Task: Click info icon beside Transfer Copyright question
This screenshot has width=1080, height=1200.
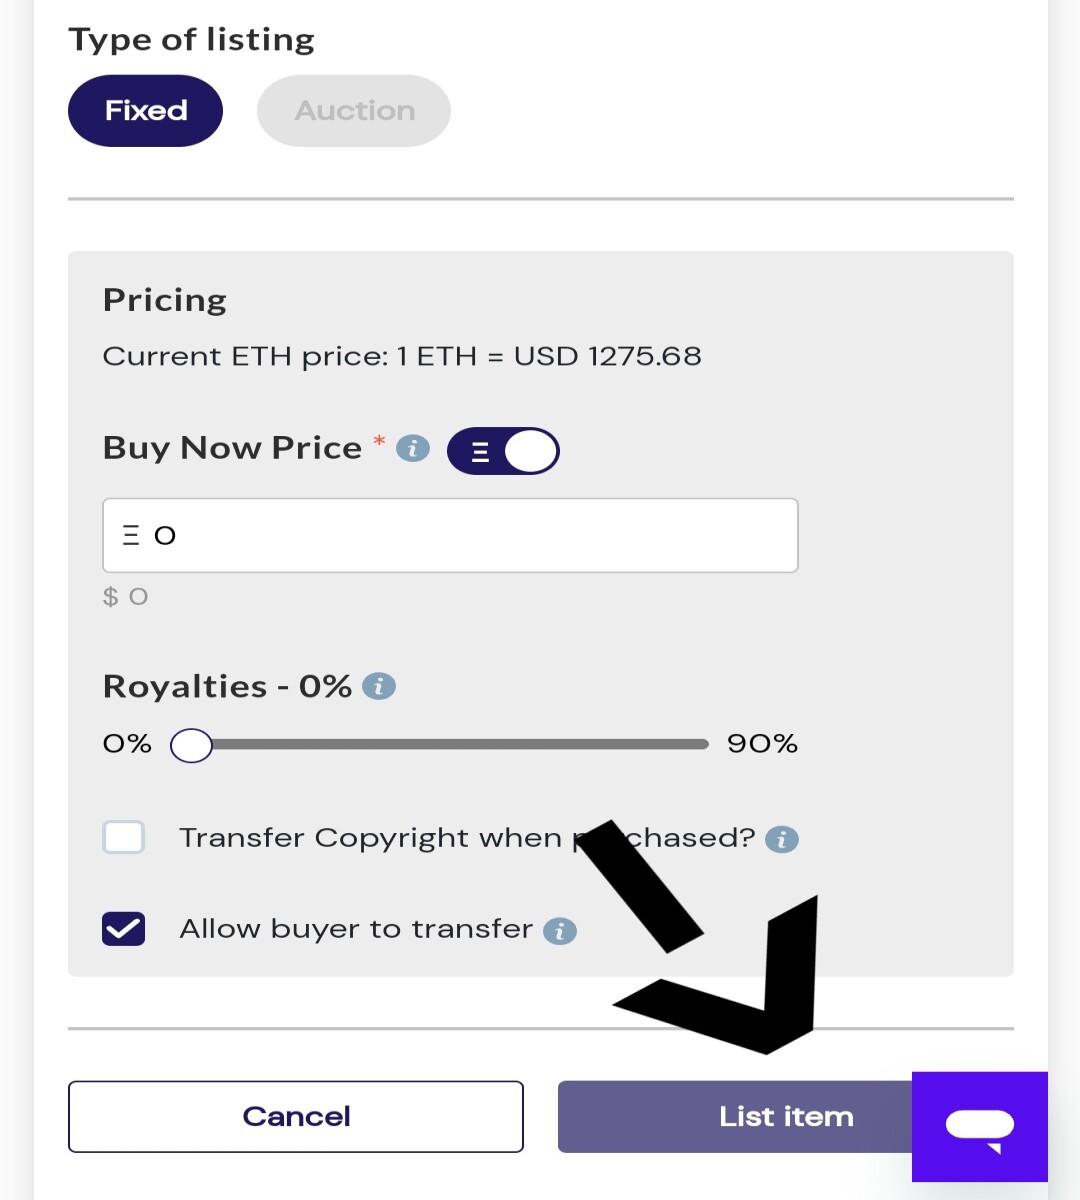Action: pyautogui.click(x=782, y=839)
